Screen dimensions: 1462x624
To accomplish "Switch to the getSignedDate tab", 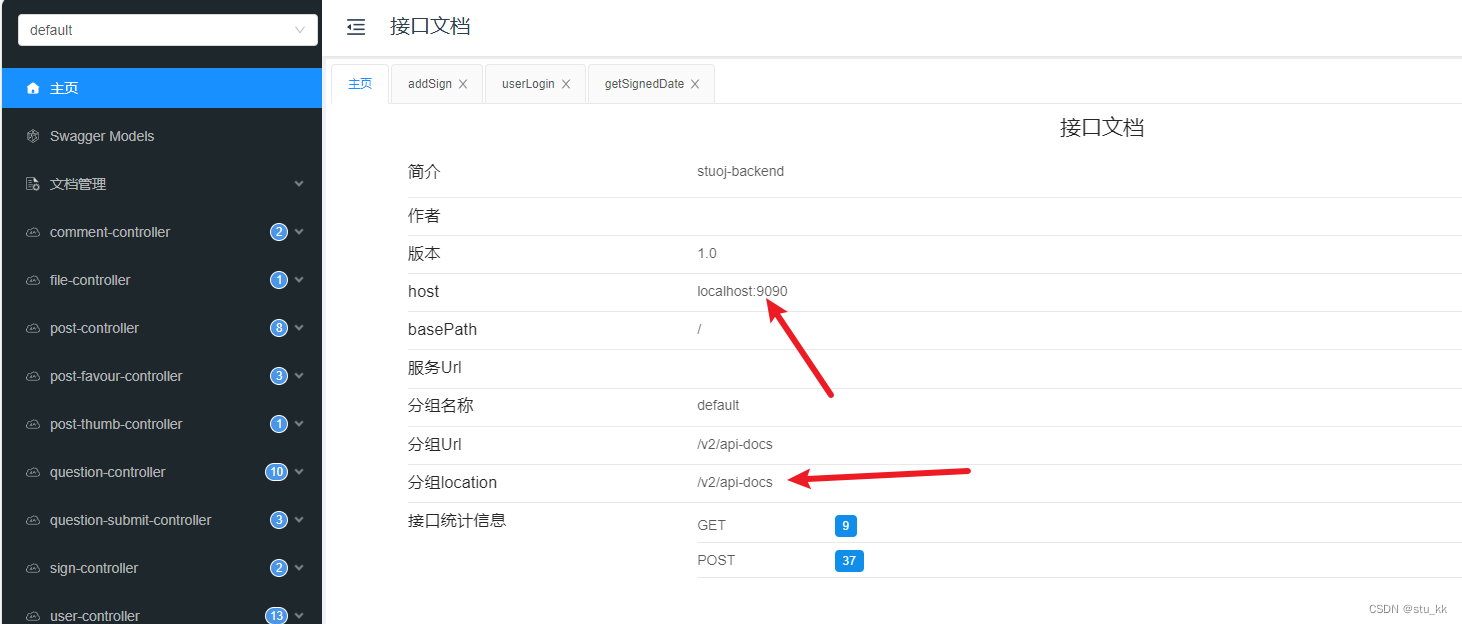I will (643, 83).
